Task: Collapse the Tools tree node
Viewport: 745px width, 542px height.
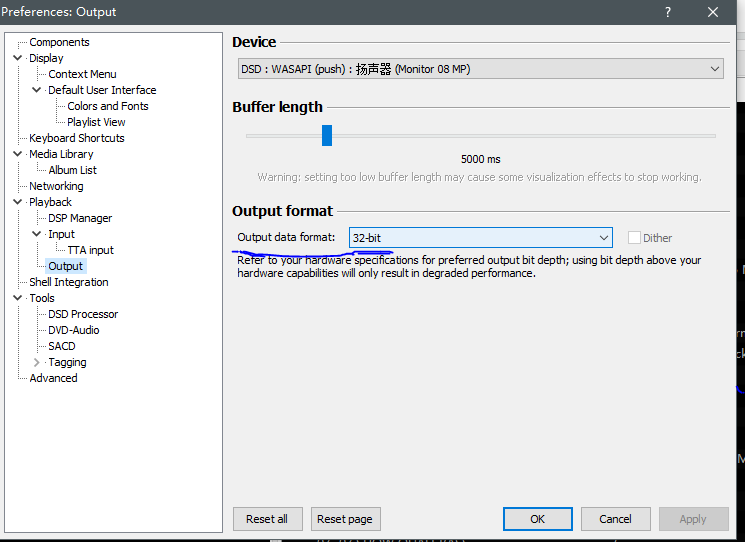Action: (x=18, y=298)
